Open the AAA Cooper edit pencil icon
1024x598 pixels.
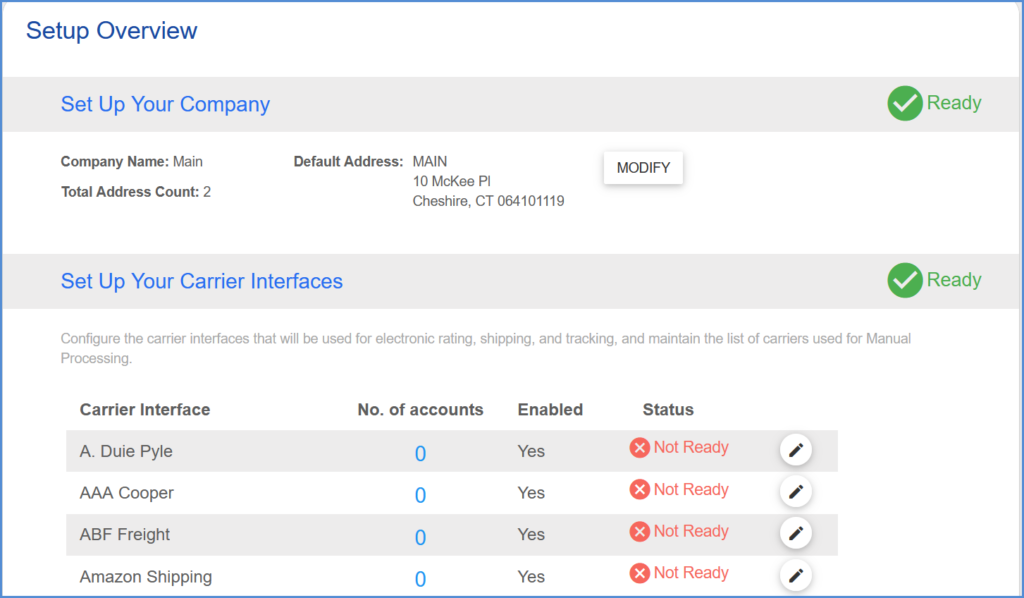pyautogui.click(x=795, y=492)
